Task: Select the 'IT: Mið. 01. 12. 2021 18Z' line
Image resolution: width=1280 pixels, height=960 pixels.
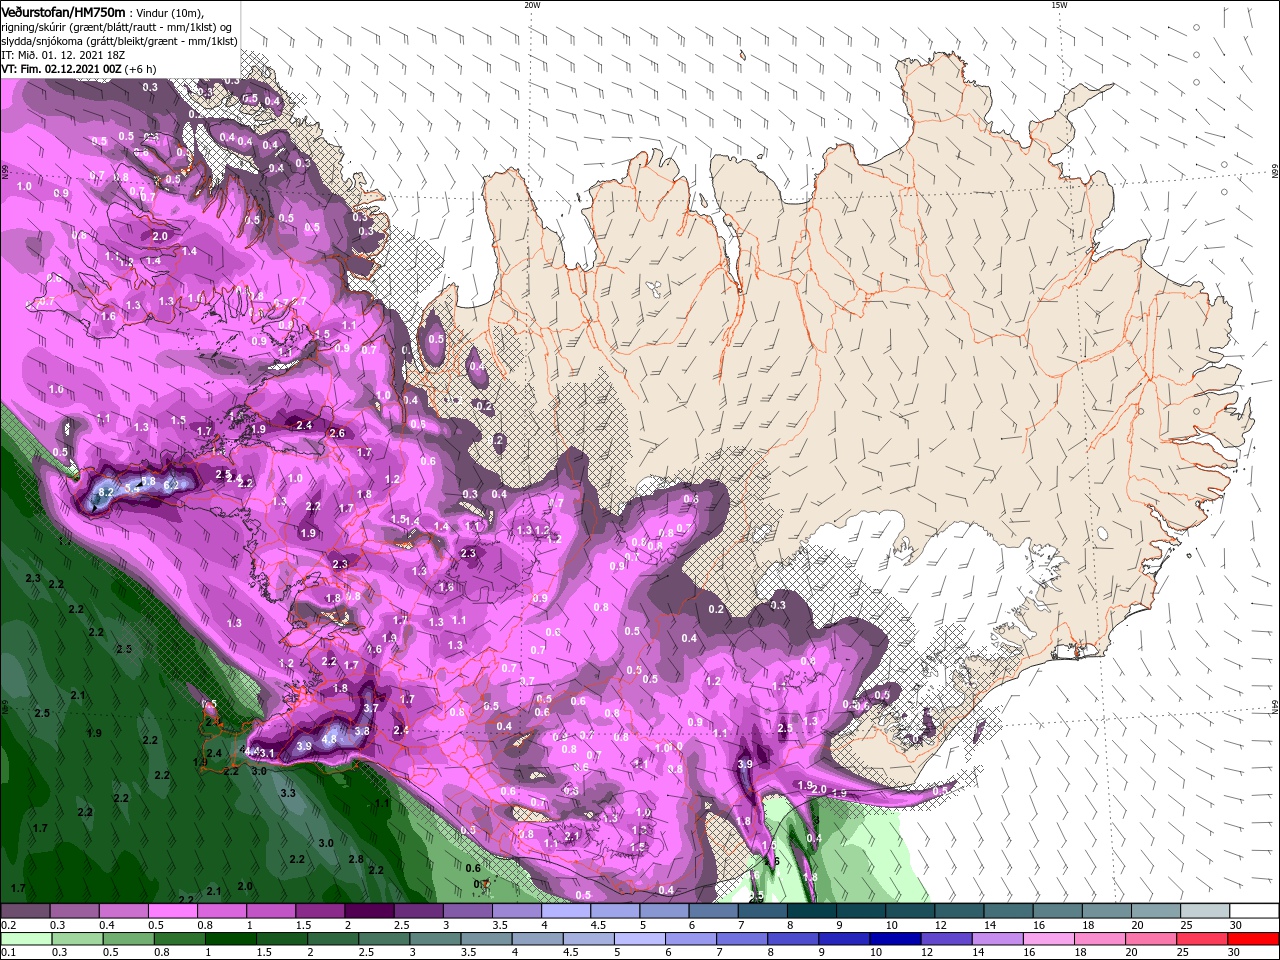Action: [x=62, y=55]
